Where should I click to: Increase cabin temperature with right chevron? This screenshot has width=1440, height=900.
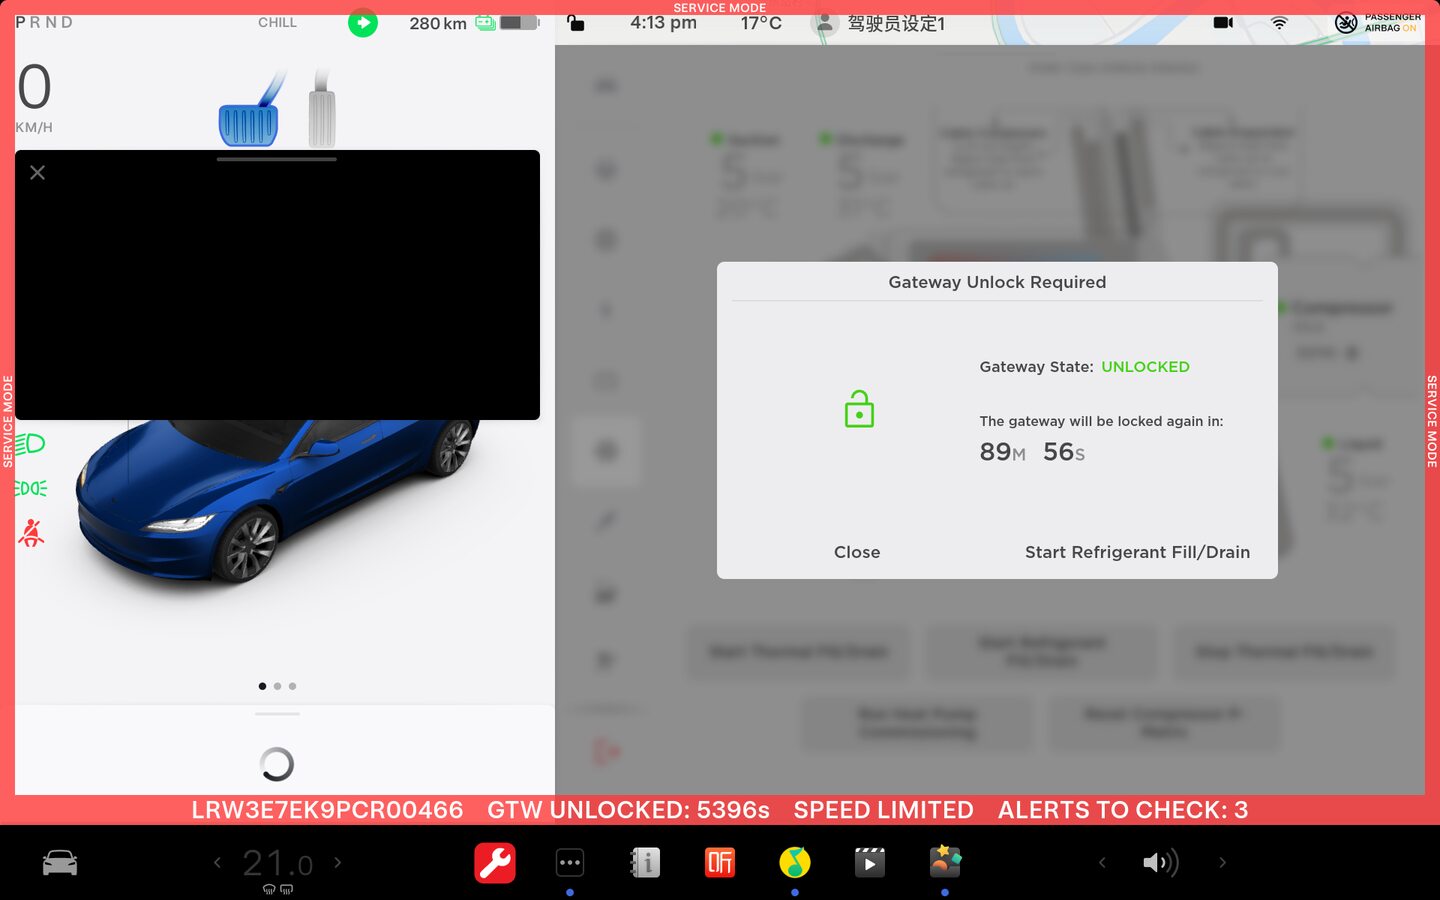pos(338,862)
